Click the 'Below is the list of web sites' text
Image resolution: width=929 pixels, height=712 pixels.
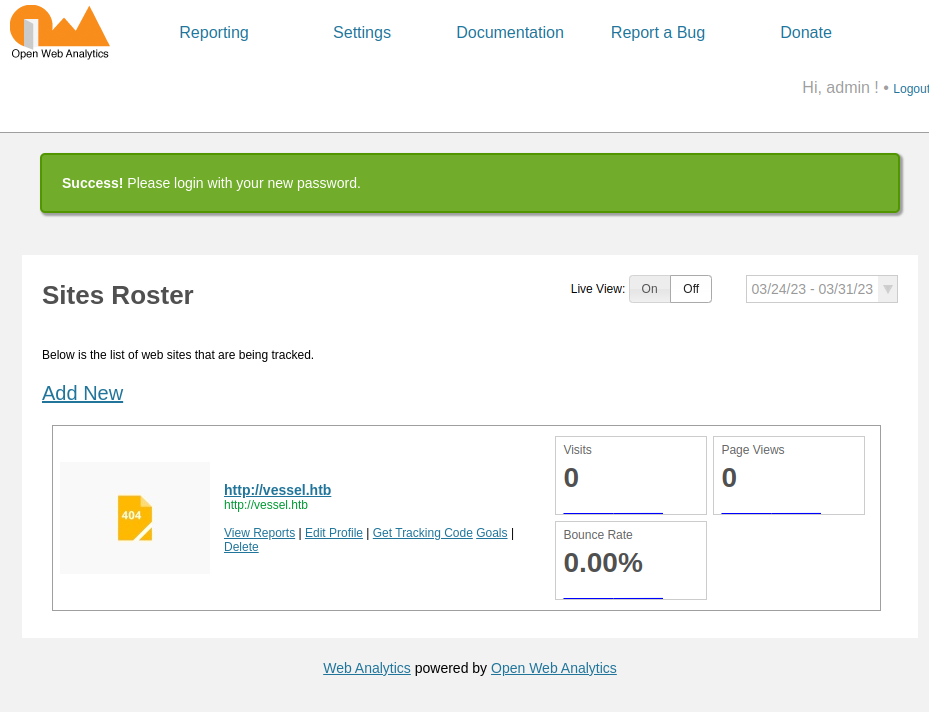[178, 355]
